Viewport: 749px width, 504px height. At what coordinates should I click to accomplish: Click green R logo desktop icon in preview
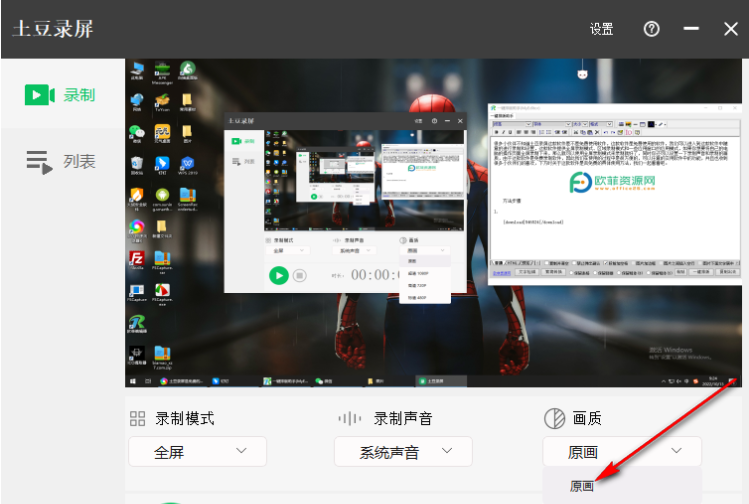137,324
